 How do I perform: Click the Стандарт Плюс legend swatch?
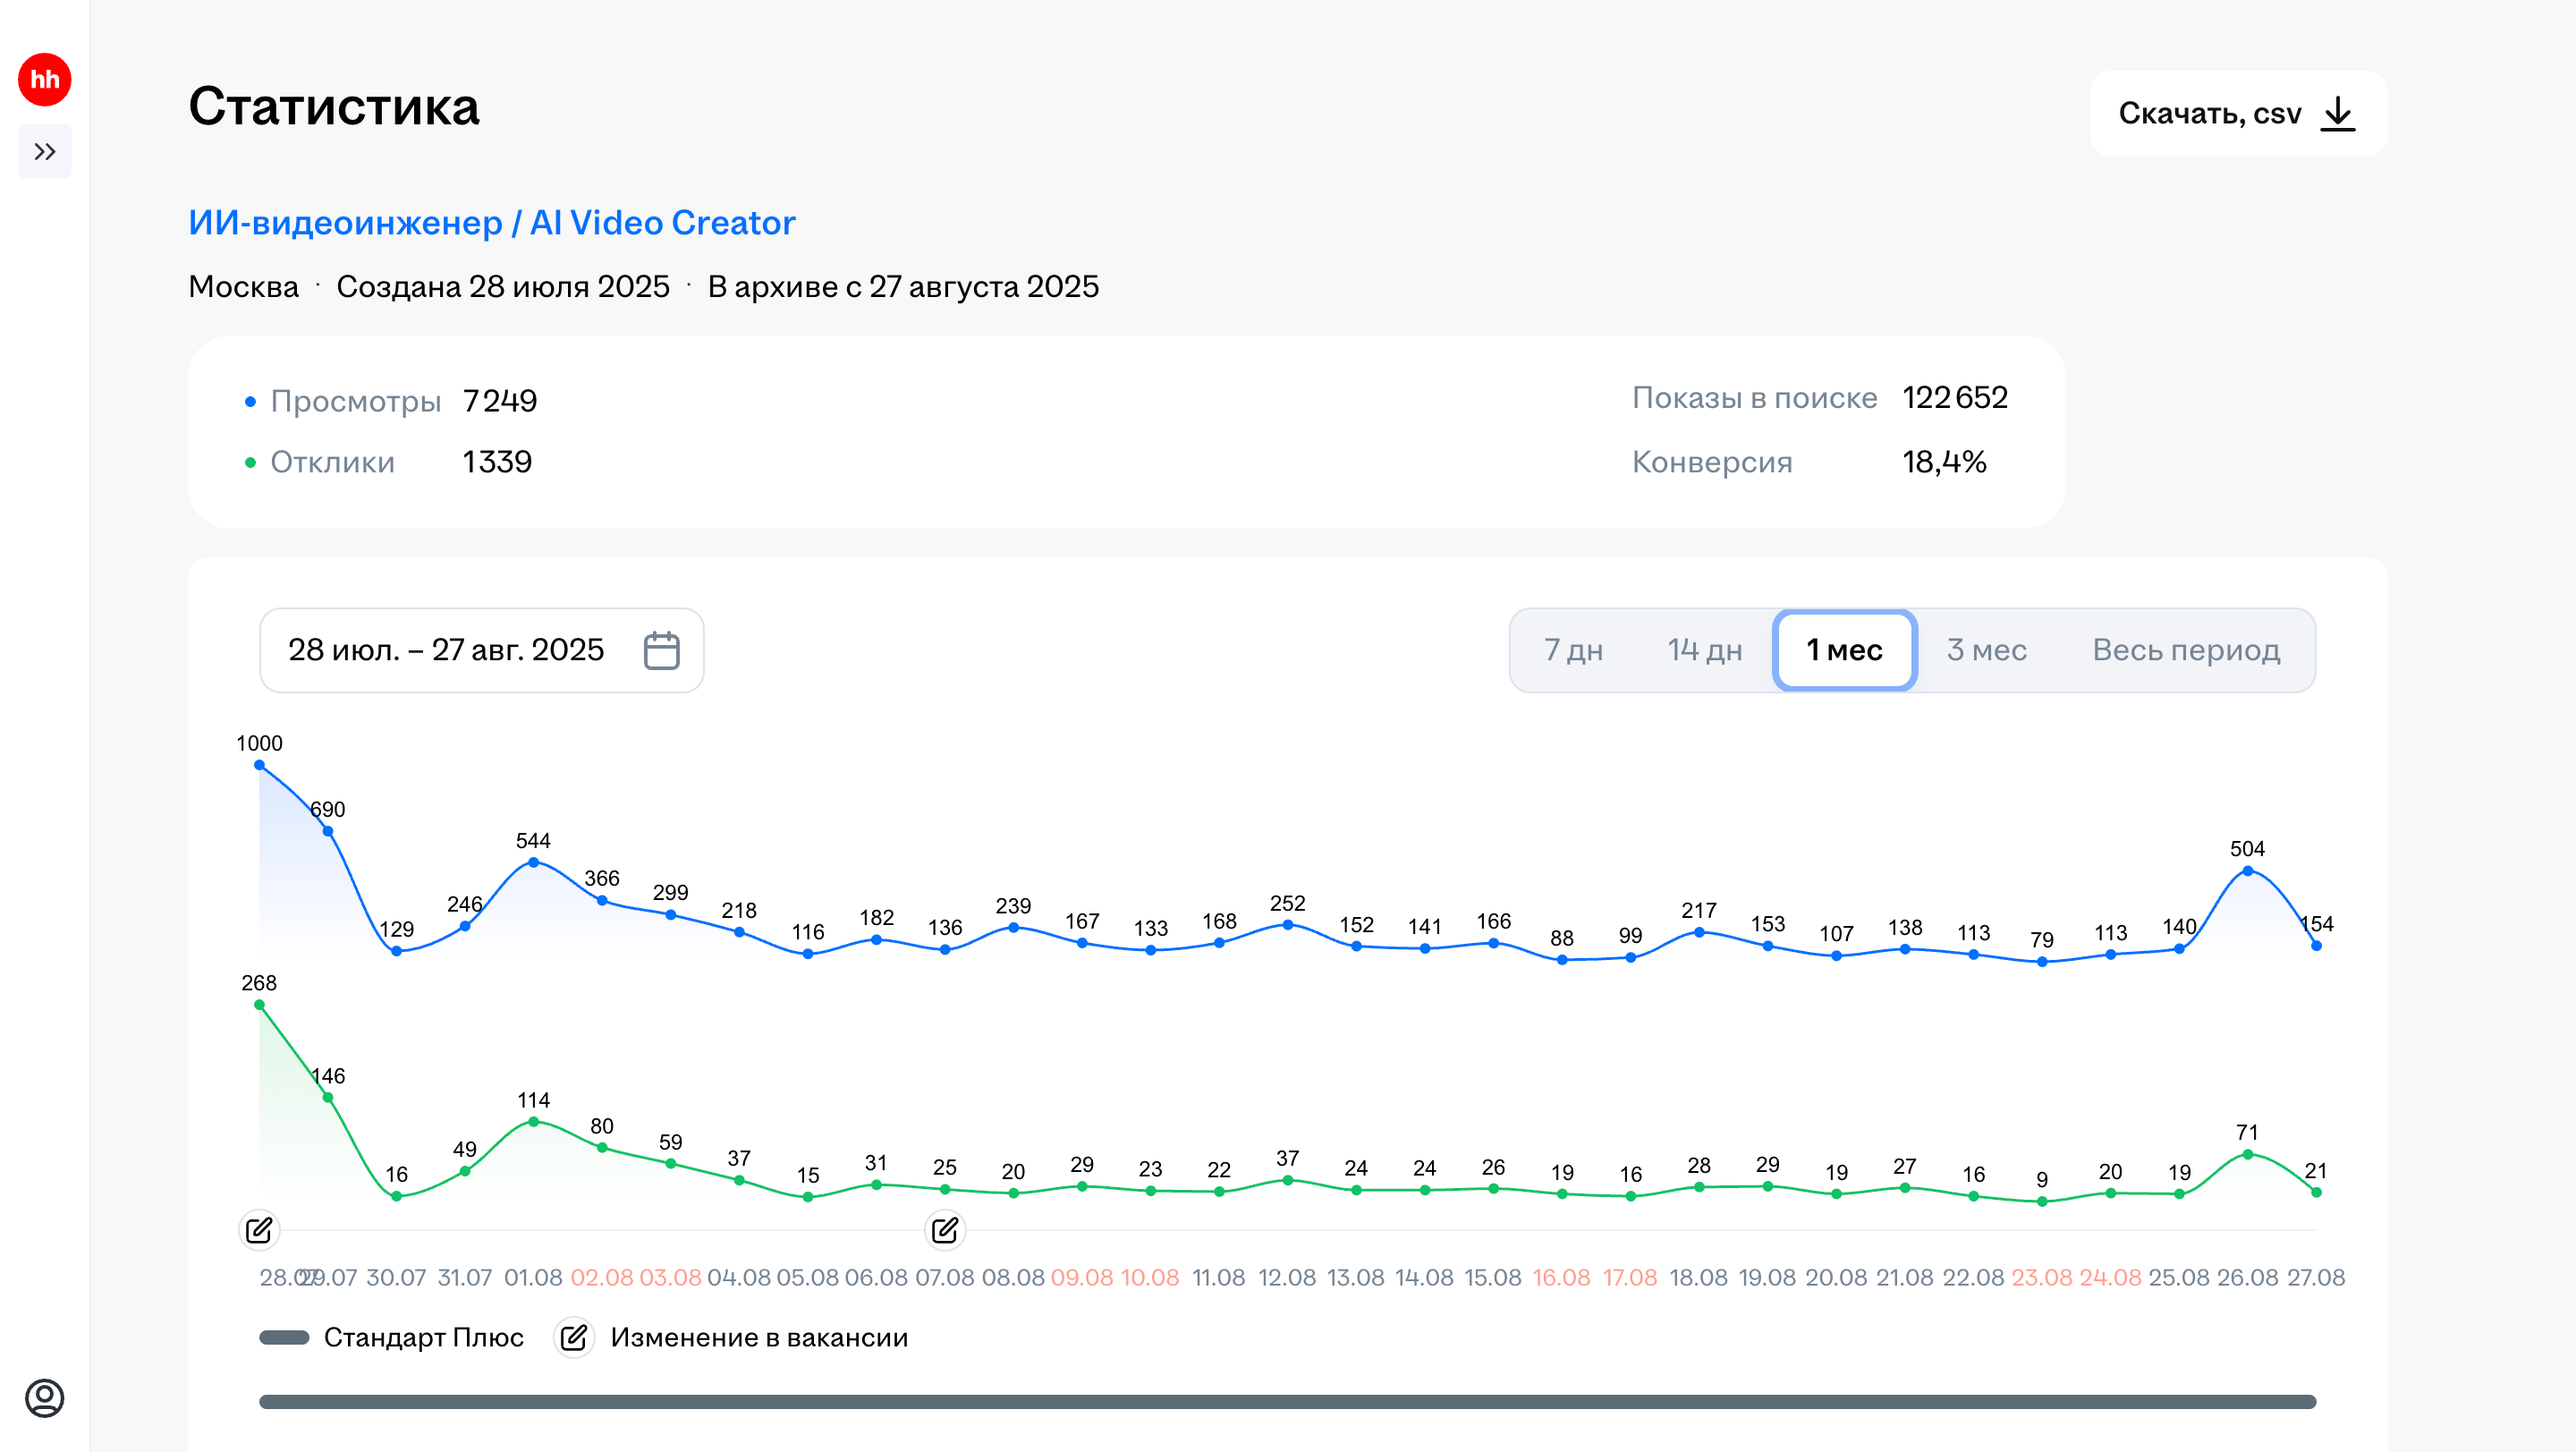click(284, 1338)
